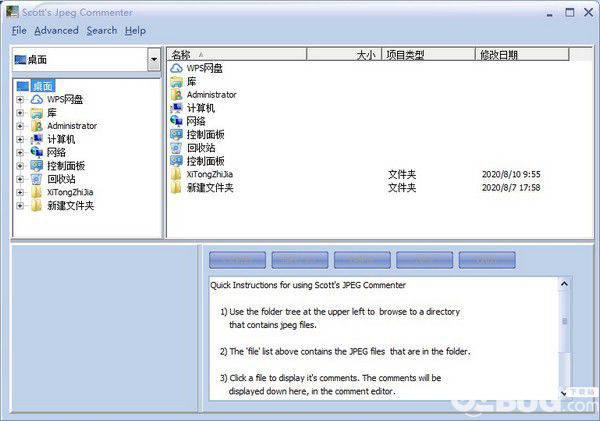The image size is (600, 421).
Task: Click the 回收站 recycle bin icon in tree
Action: 37,179
